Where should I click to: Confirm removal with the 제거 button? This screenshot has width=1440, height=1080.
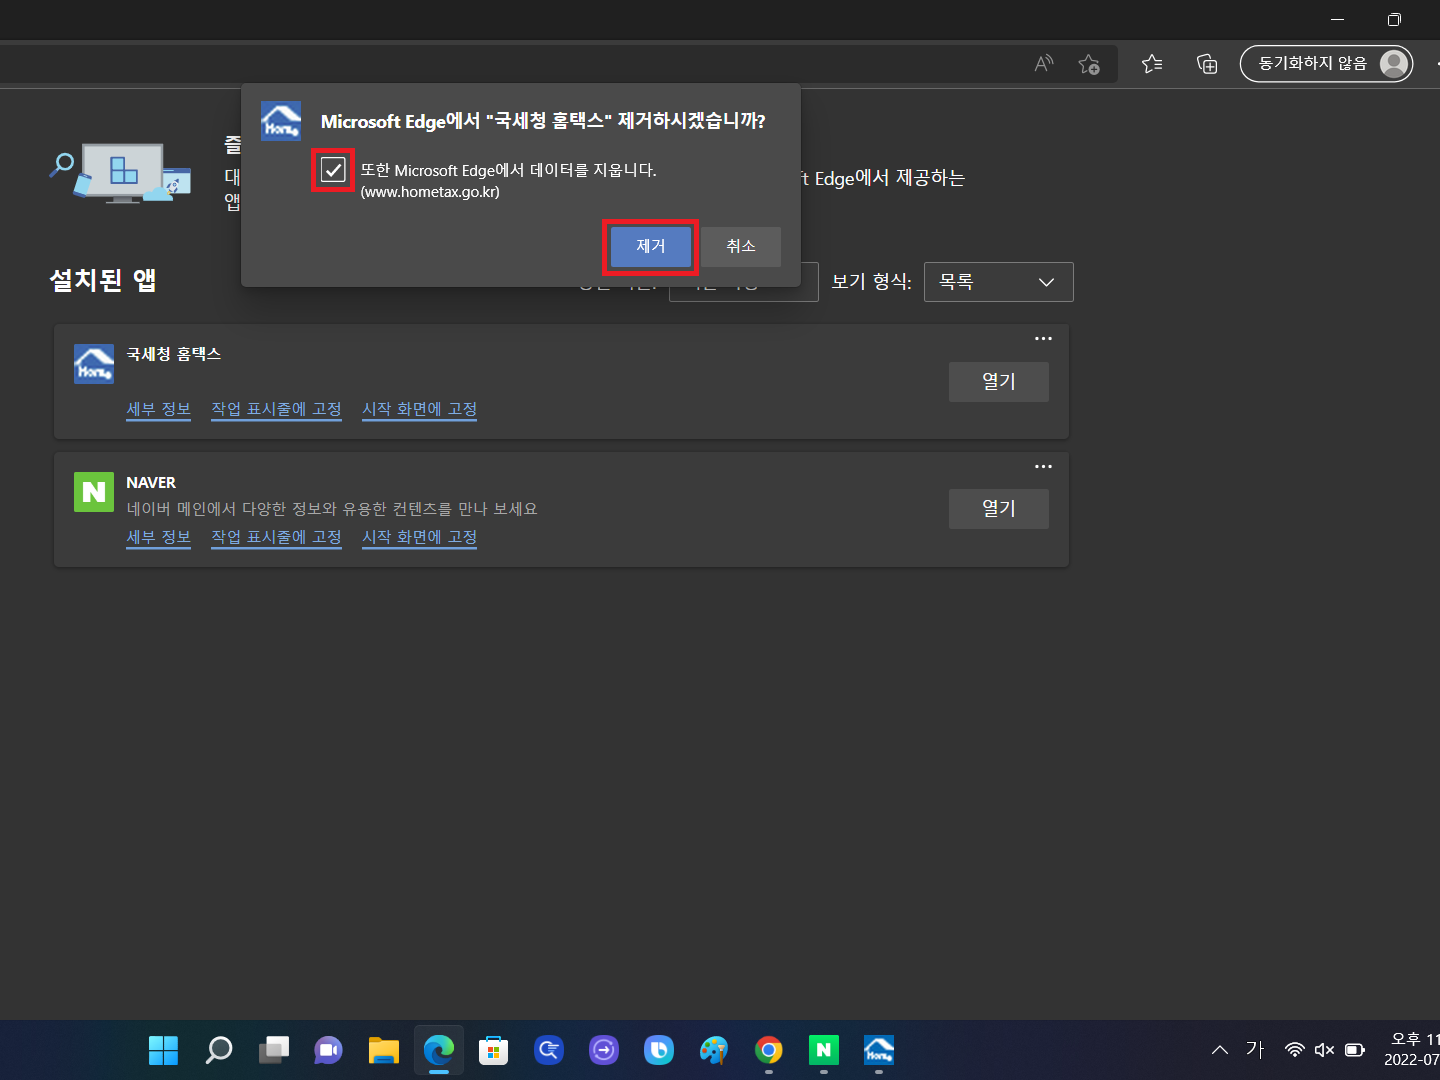[650, 246]
